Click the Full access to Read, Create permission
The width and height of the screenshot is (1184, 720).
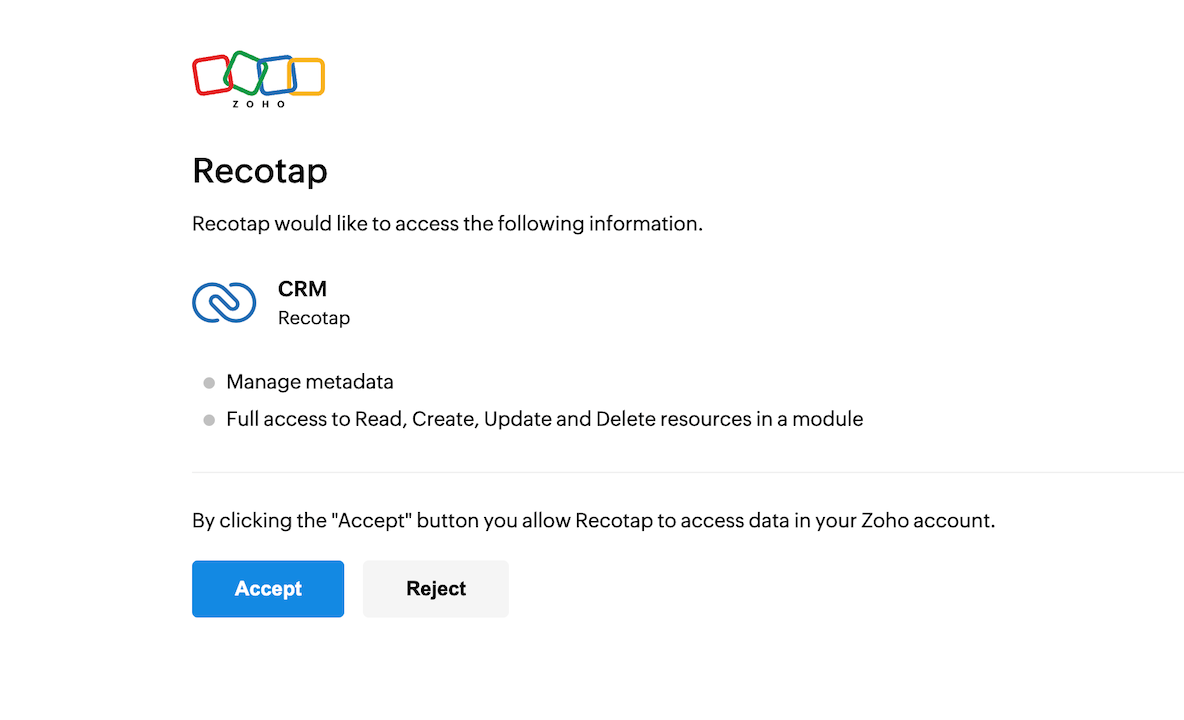click(544, 419)
